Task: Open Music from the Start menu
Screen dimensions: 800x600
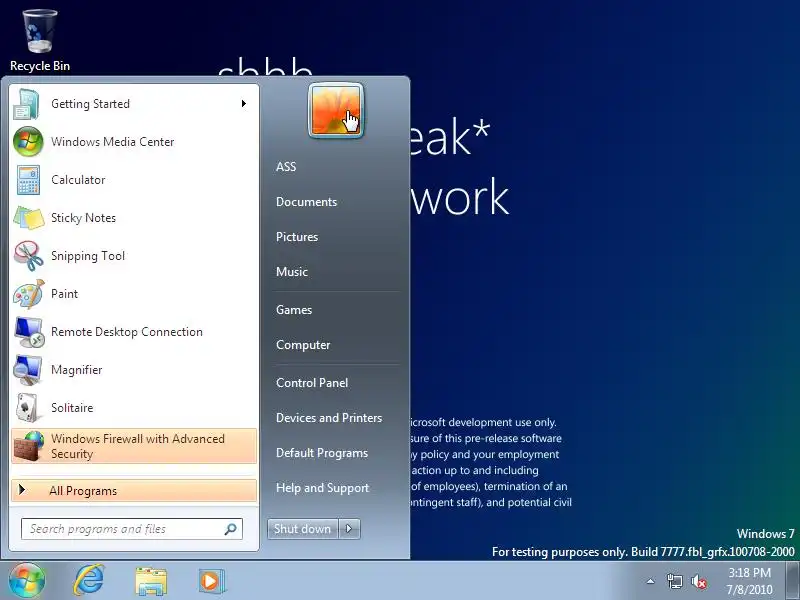Action: [x=292, y=272]
